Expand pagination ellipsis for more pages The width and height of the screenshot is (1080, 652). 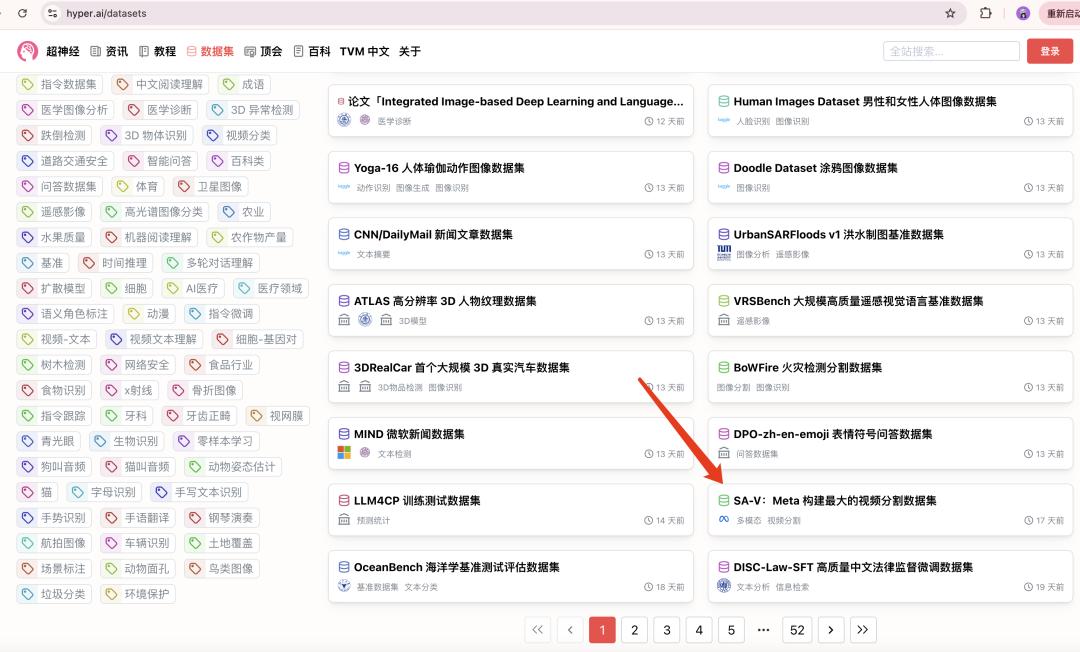763,629
